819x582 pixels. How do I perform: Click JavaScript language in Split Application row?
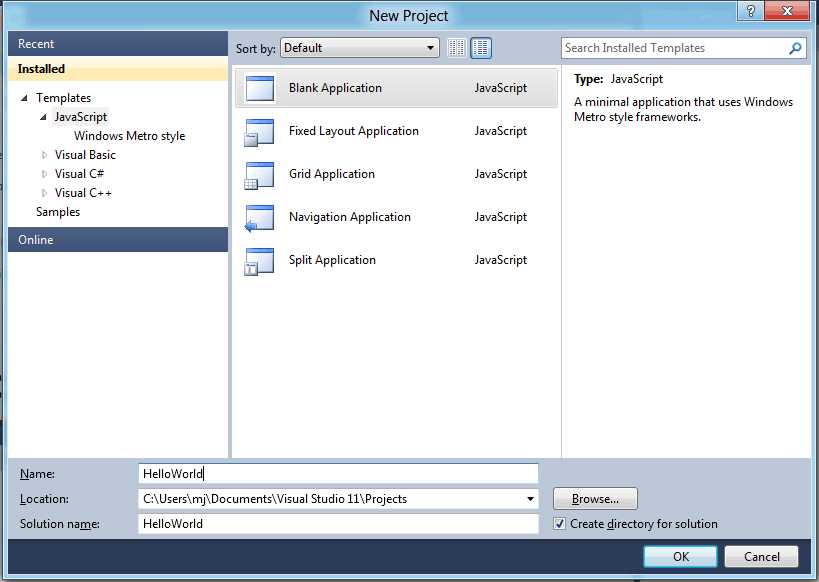coord(500,260)
